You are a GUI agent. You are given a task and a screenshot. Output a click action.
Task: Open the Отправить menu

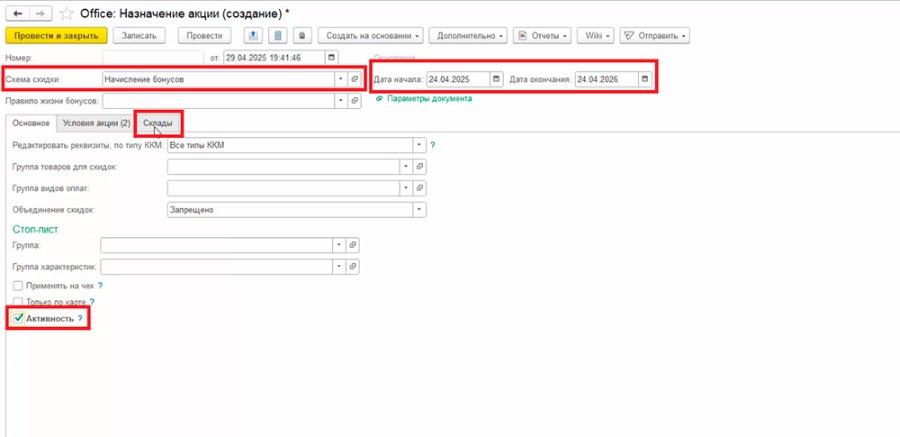pos(654,36)
